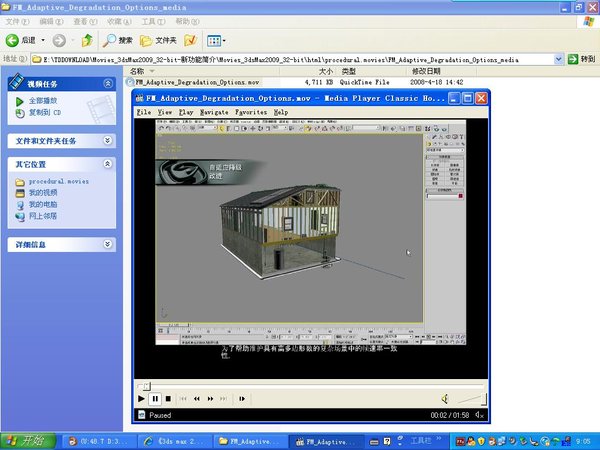Toggle the Folders (文件夹) pane button

tap(158, 40)
